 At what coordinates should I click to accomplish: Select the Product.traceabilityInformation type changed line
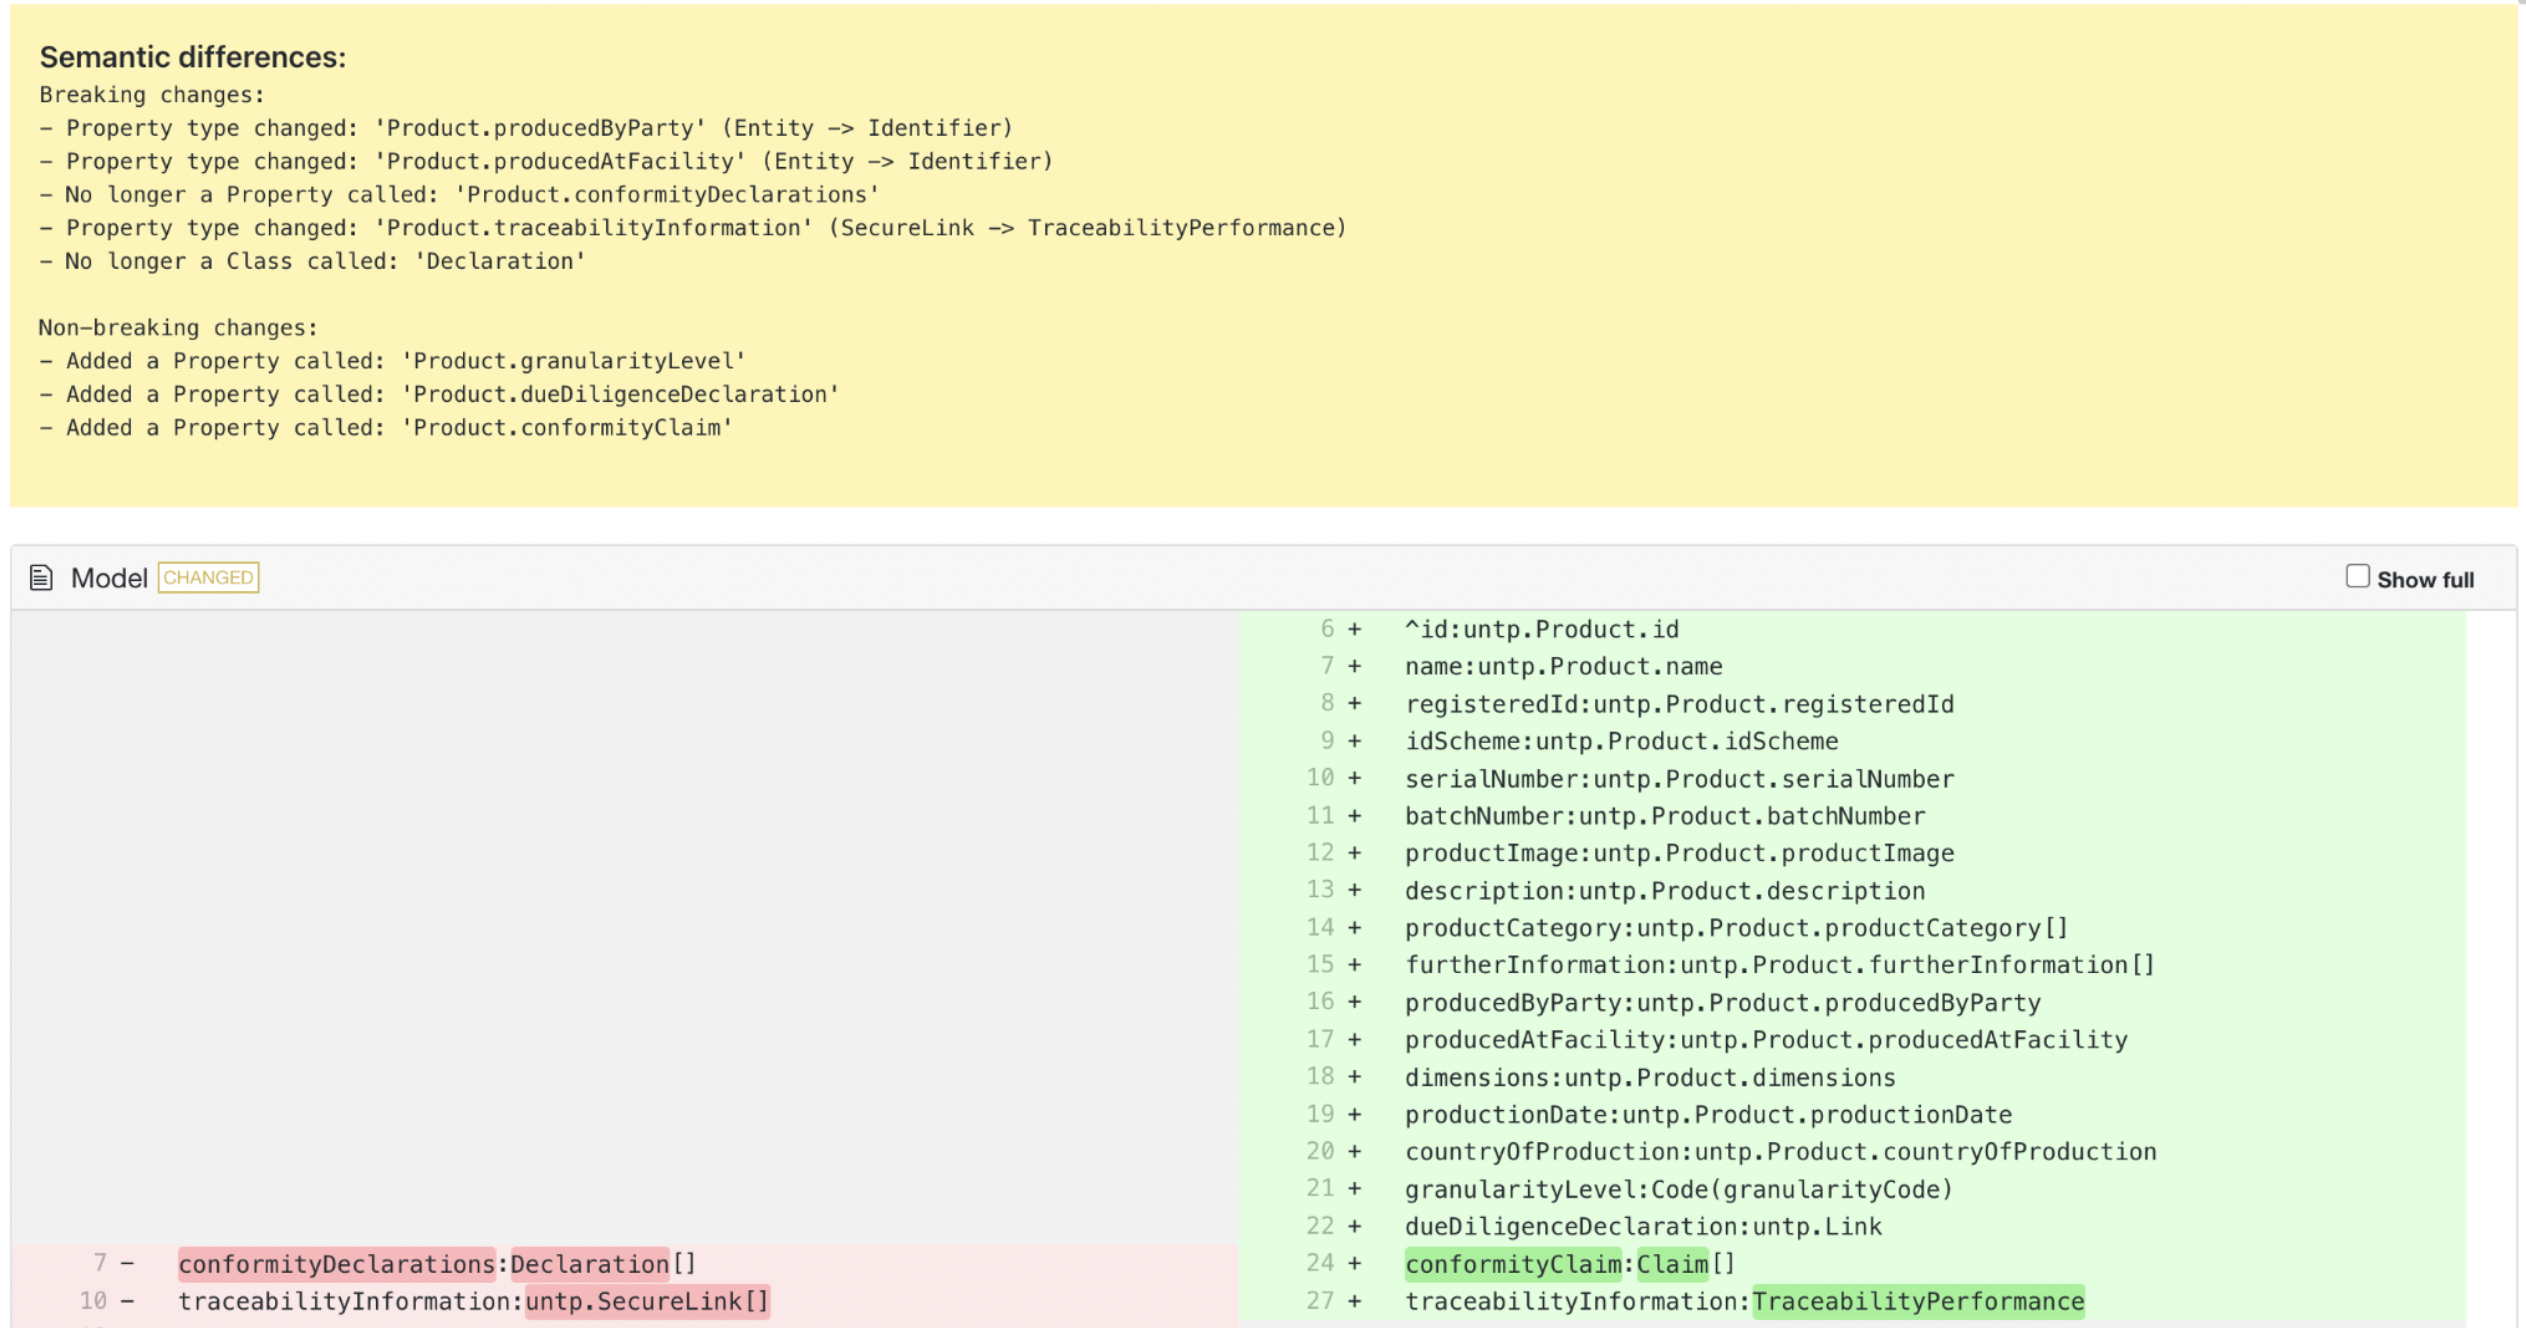pyautogui.click(x=693, y=228)
